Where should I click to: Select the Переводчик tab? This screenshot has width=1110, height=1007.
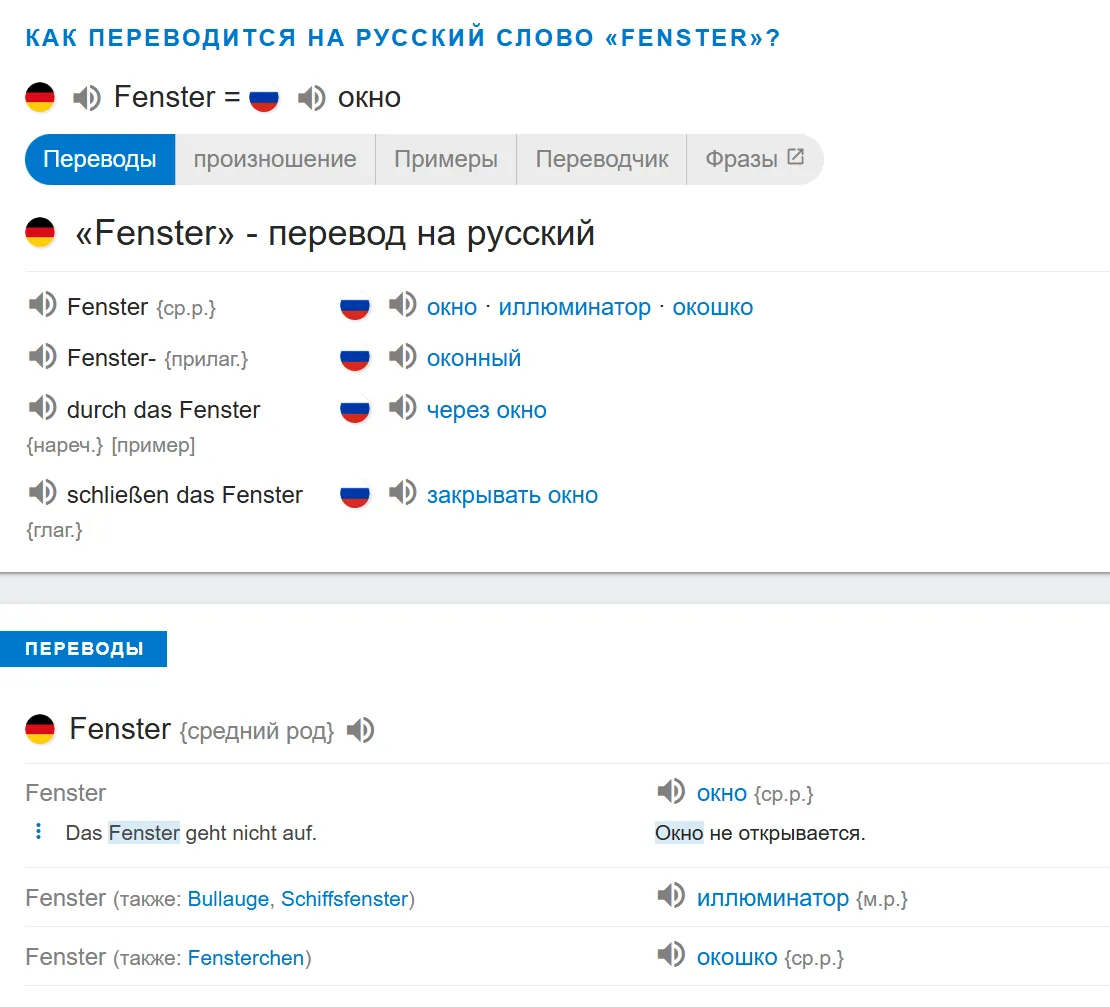(x=602, y=160)
